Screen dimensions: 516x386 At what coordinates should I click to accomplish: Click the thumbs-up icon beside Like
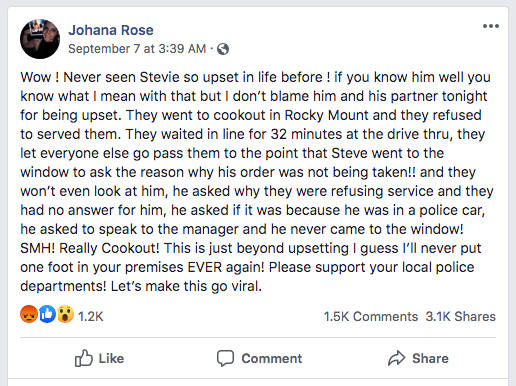pyautogui.click(x=83, y=358)
